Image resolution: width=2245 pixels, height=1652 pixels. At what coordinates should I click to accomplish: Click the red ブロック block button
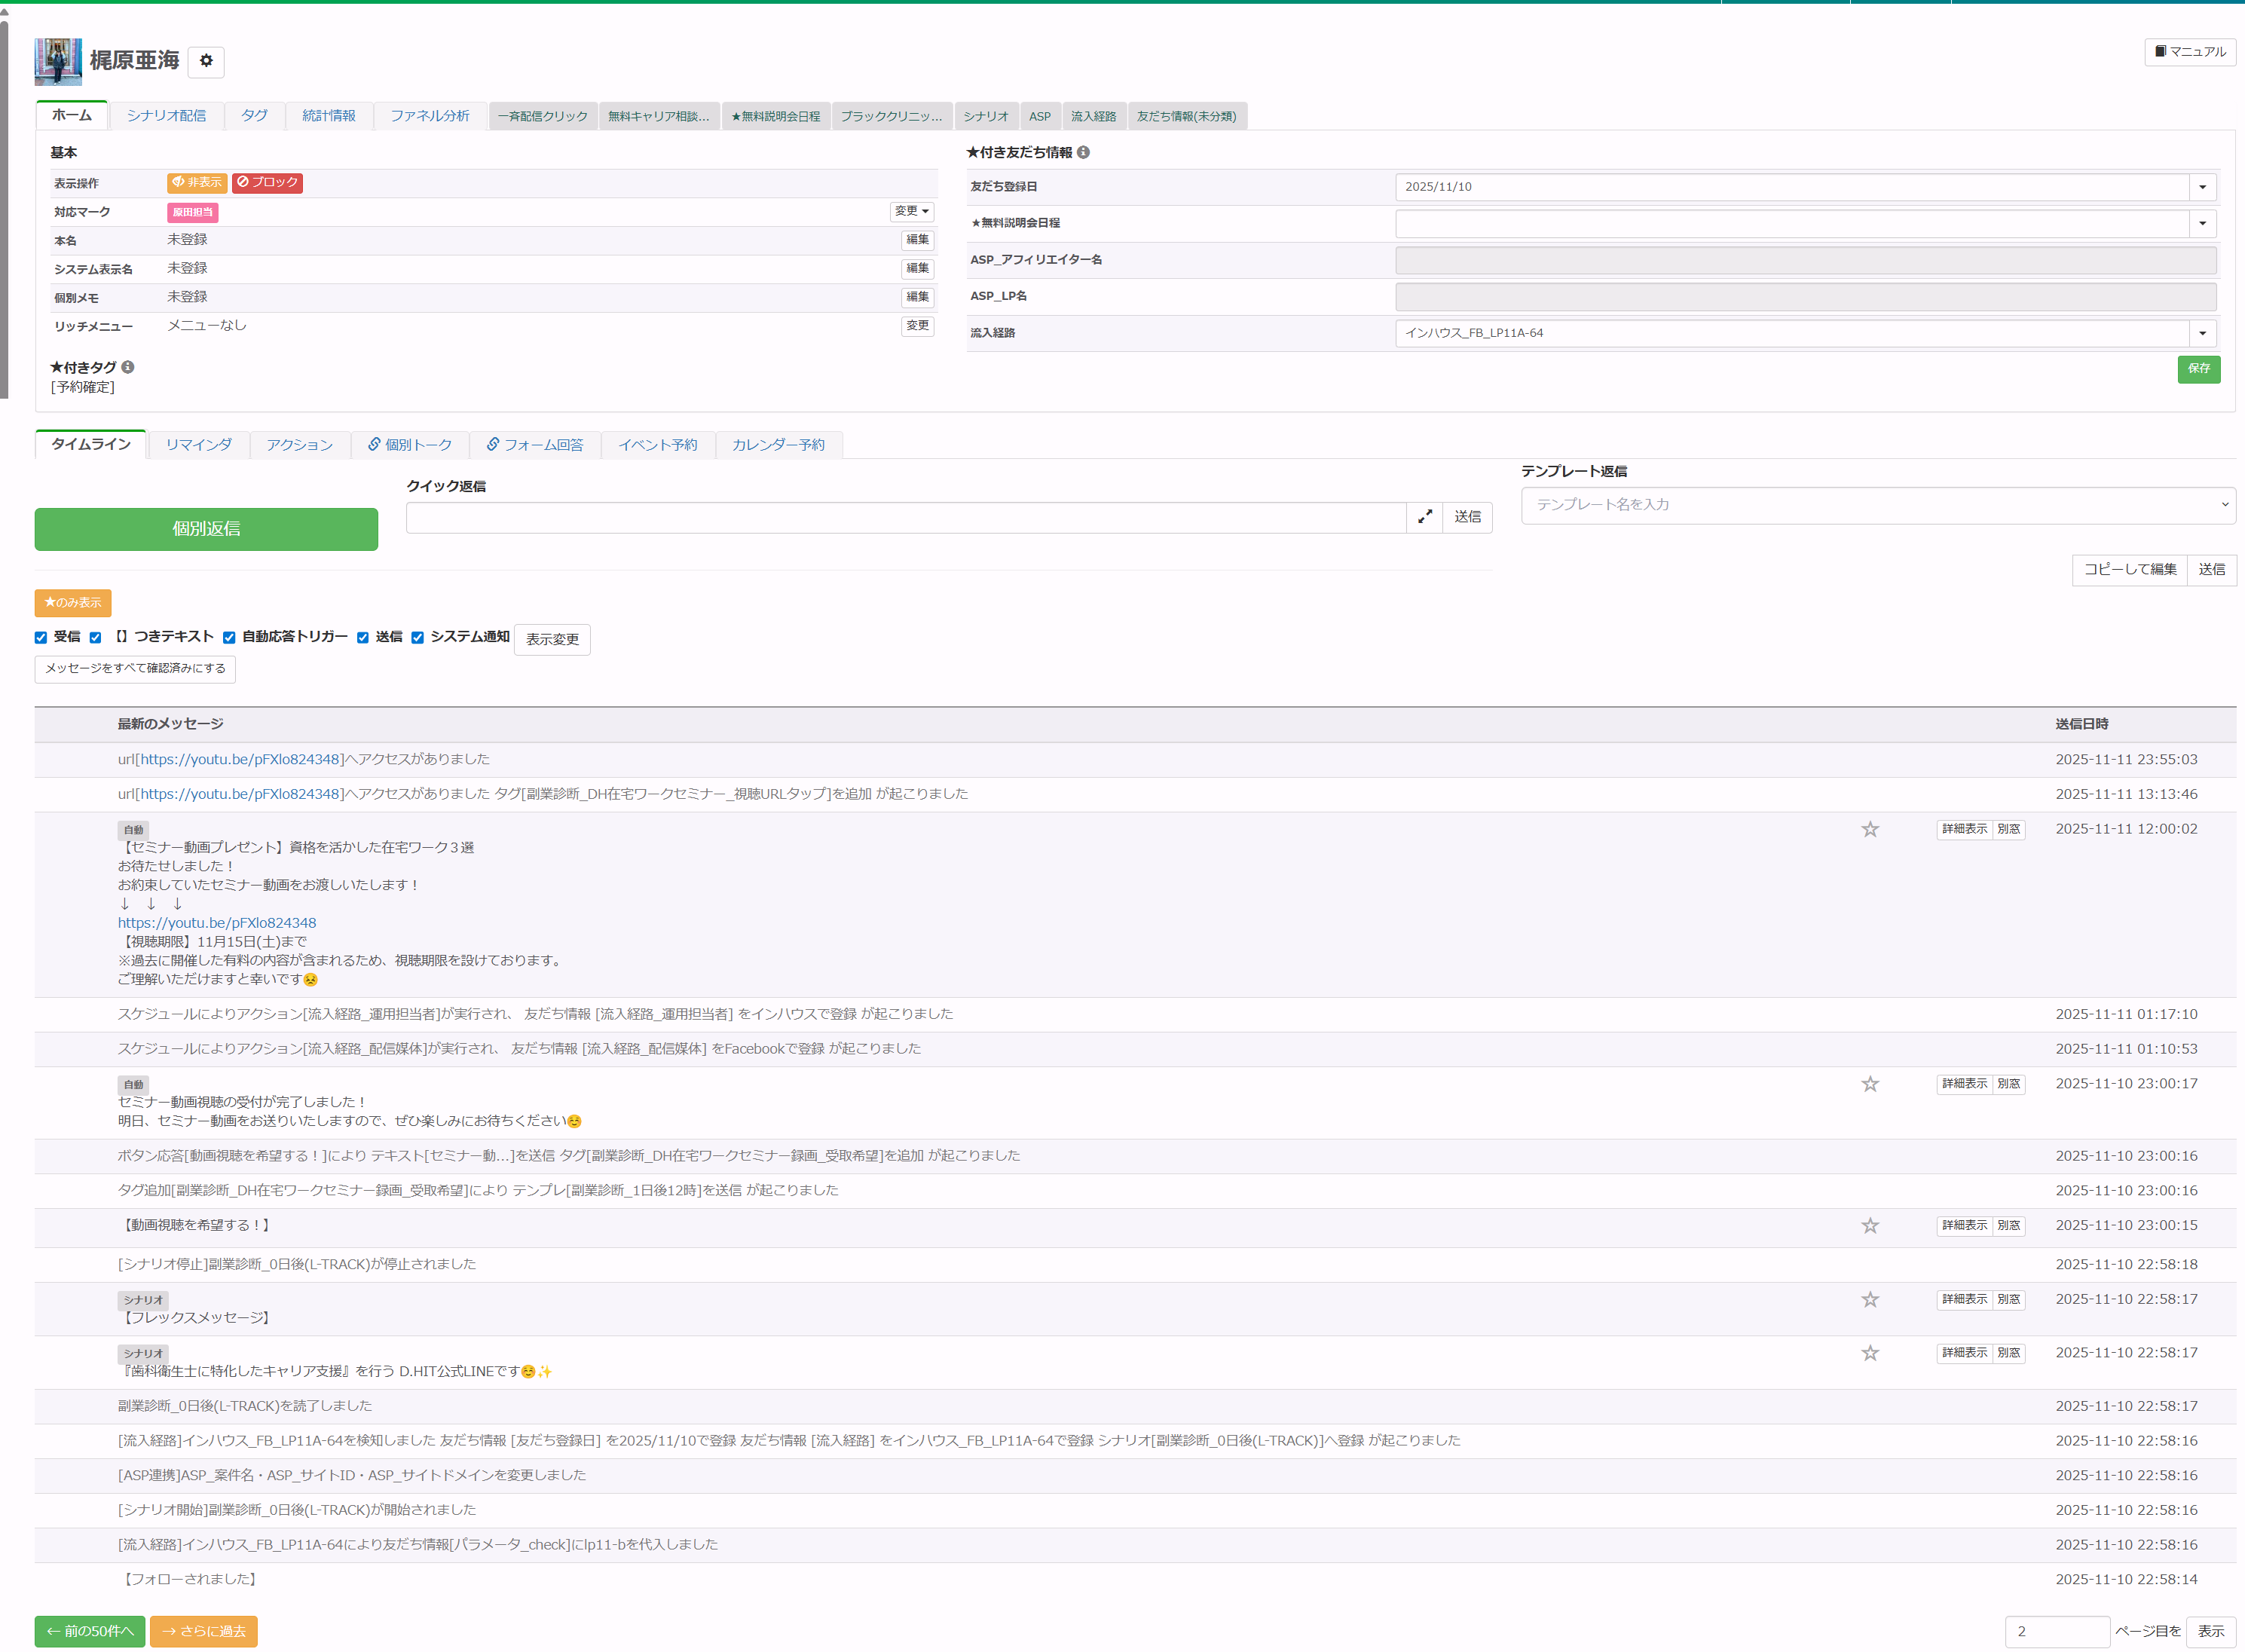pos(267,182)
